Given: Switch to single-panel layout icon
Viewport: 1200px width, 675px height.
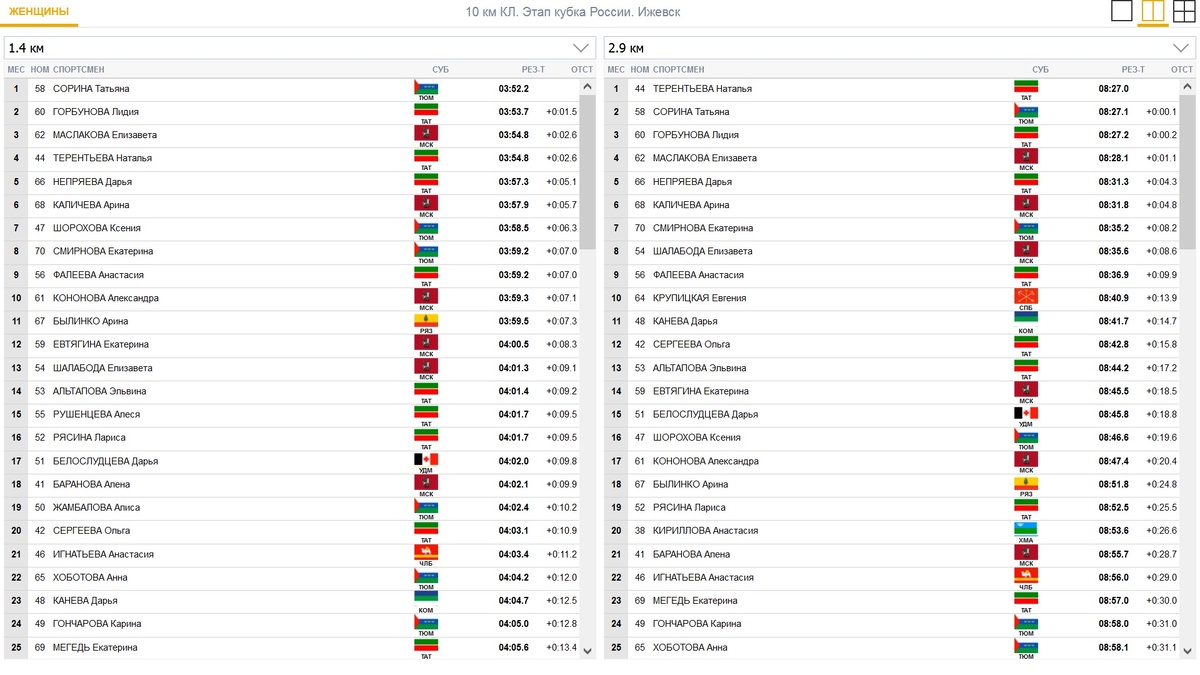Looking at the screenshot, I should 1122,11.
